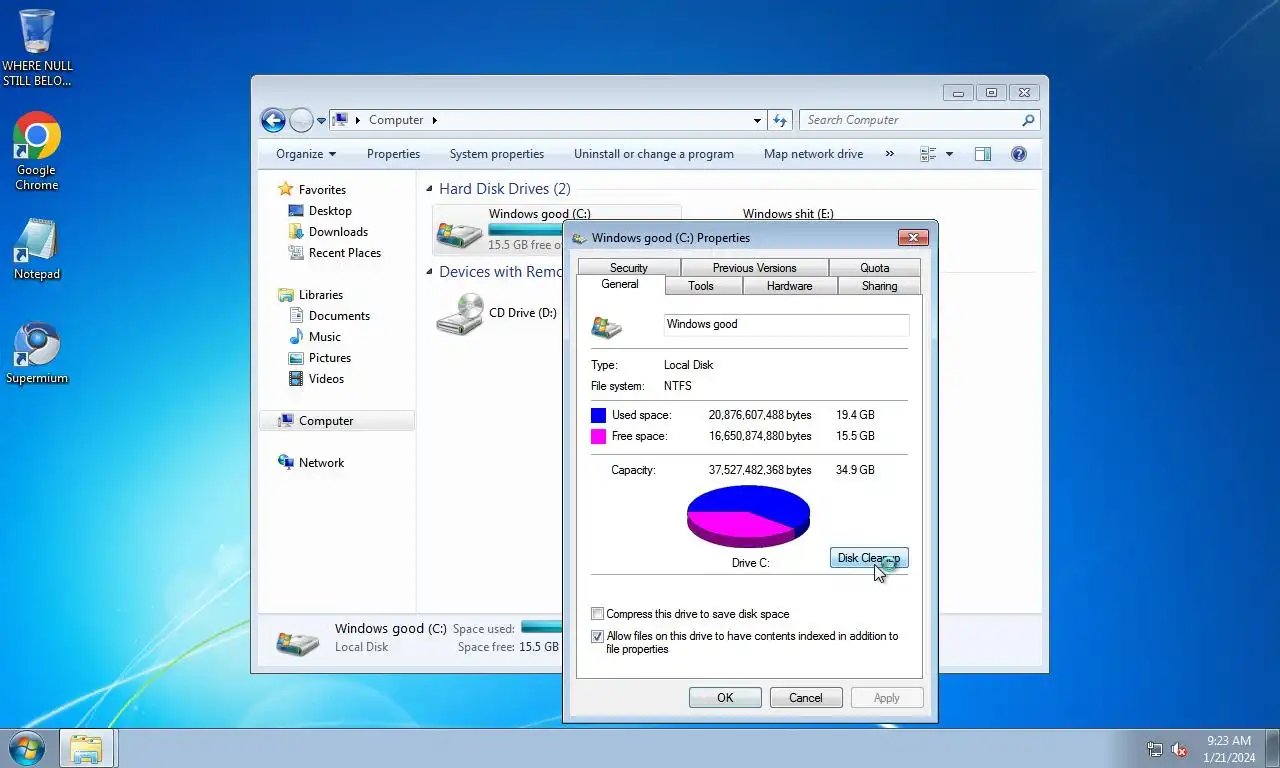Viewport: 1280px width, 768px height.
Task: Click the Disk Cleanup button
Action: (869, 558)
